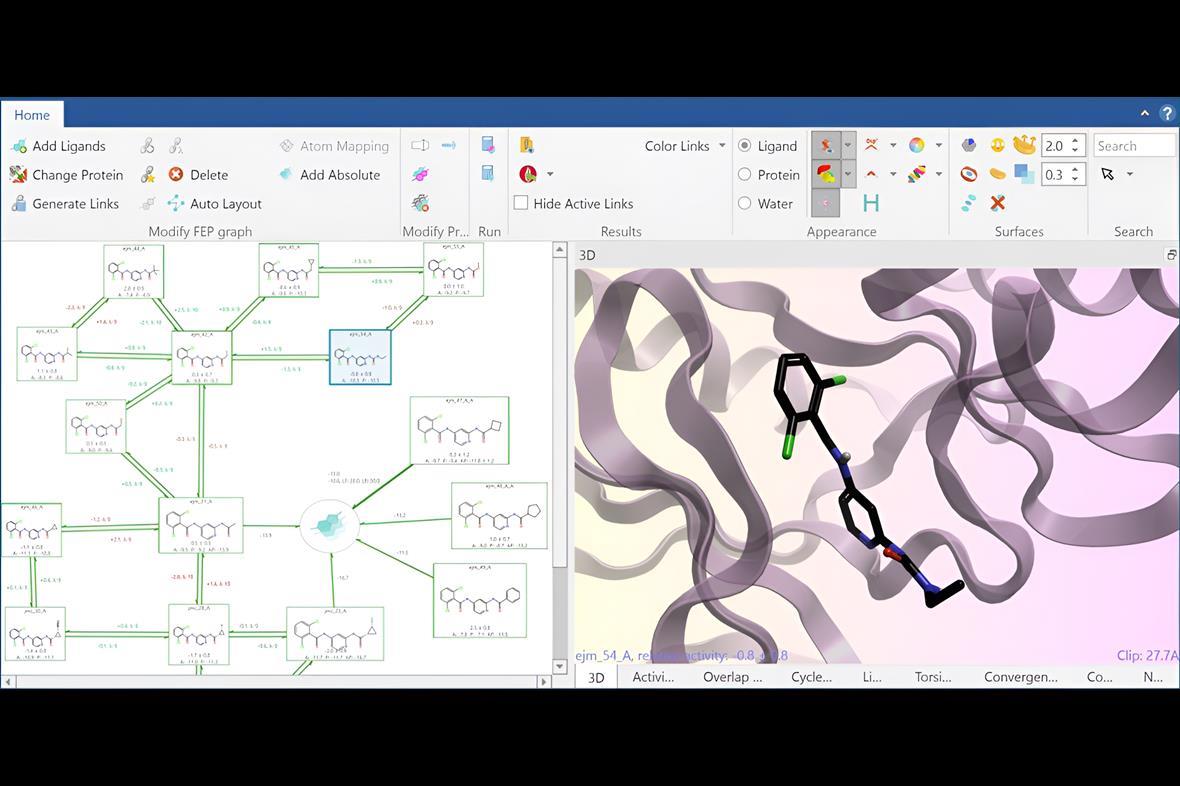
Task: Open dropdown beside red flame results icon
Action: (550, 175)
